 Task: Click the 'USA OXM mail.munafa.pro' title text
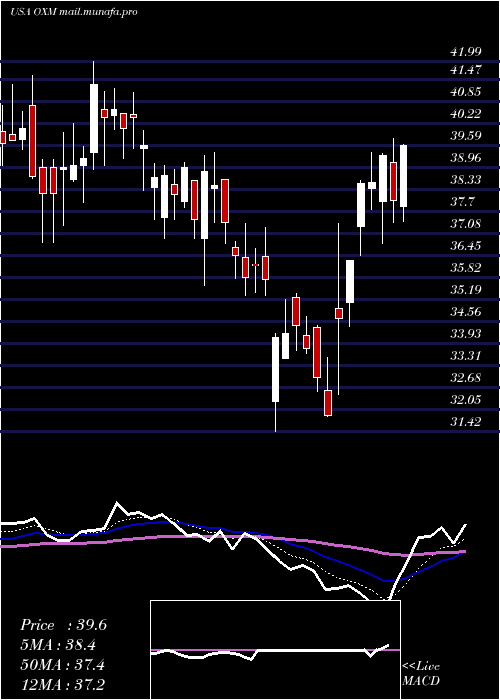point(74,12)
